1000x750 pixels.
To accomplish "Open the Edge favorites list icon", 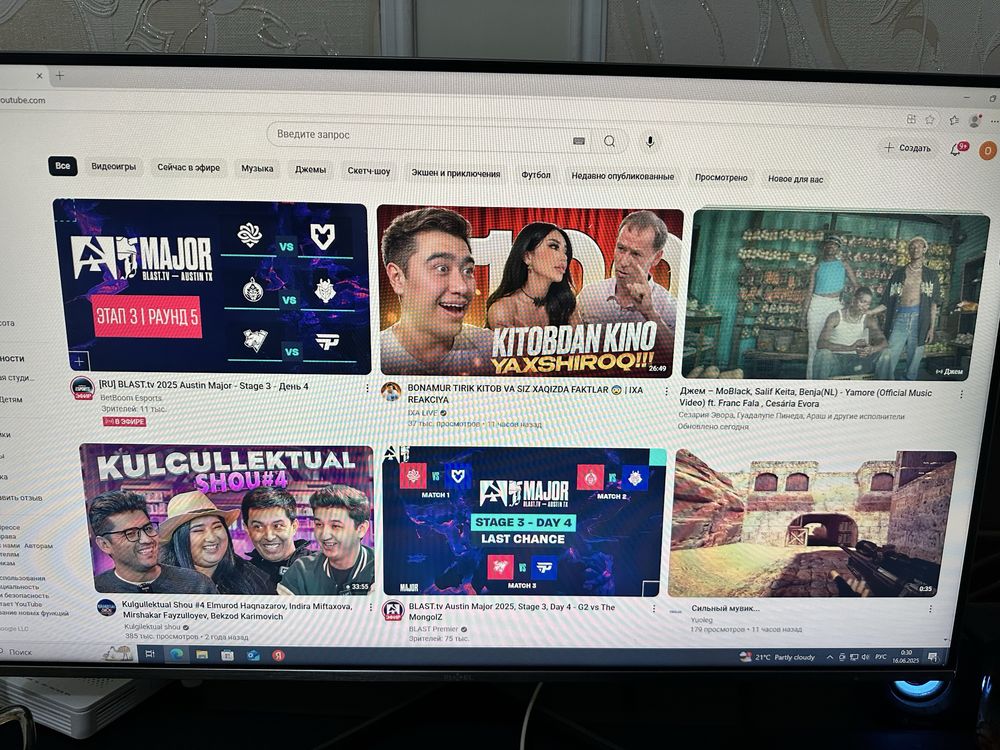I will [x=954, y=120].
